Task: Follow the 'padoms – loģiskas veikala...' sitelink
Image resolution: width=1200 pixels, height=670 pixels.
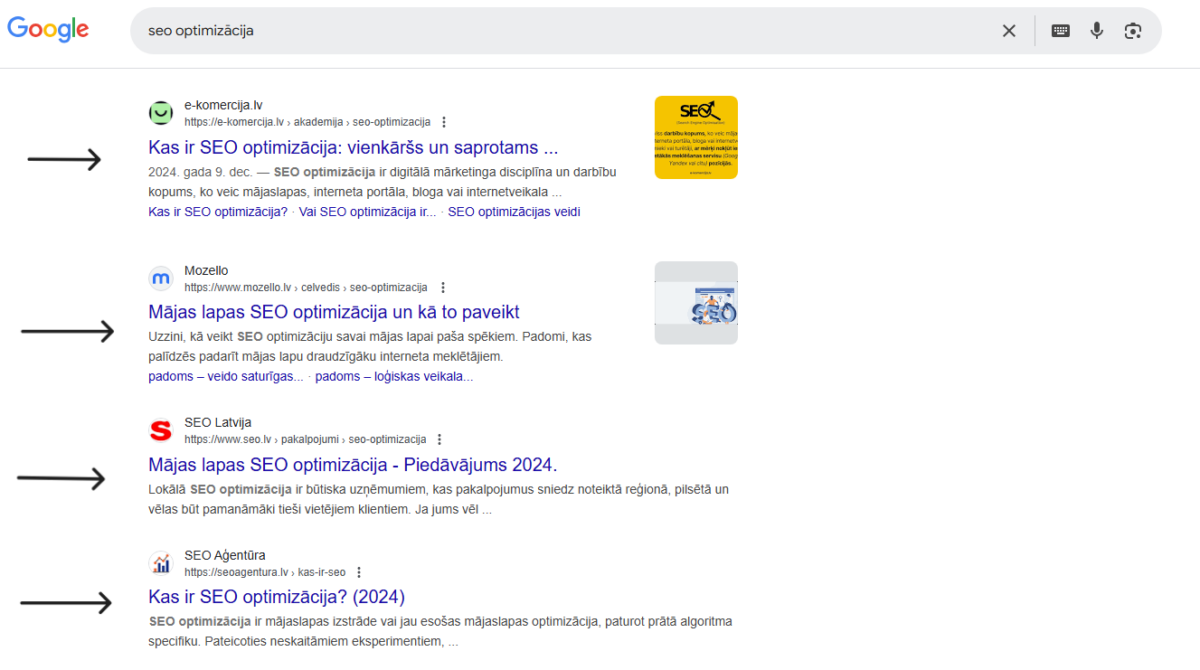Action: (394, 377)
